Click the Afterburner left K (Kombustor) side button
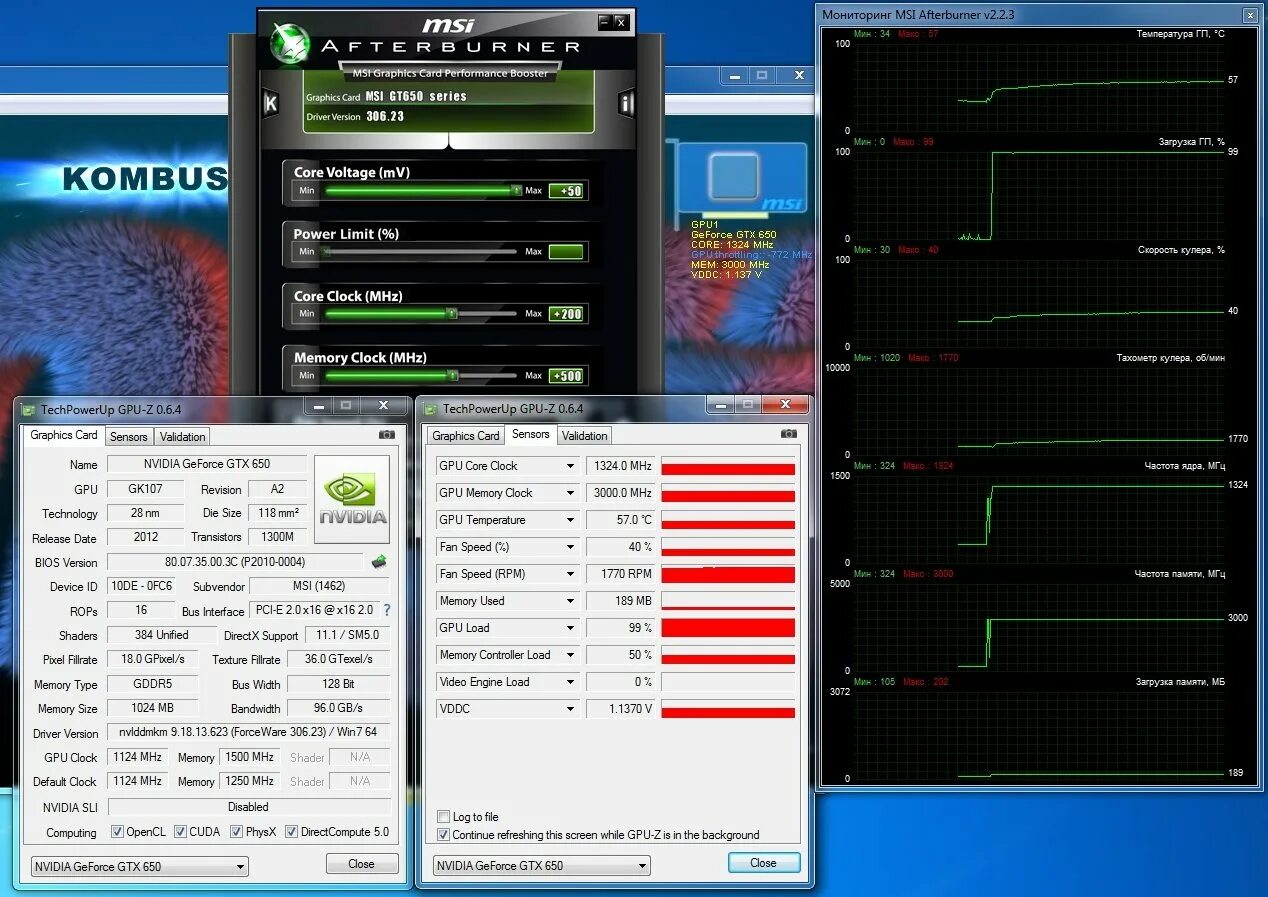 point(270,104)
